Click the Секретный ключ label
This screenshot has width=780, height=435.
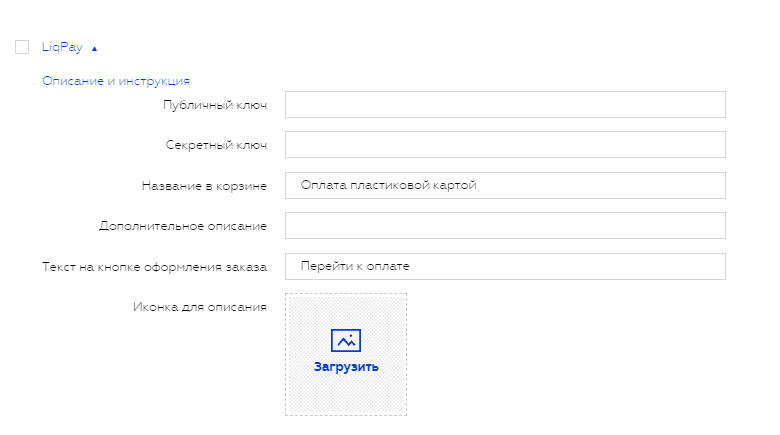[216, 145]
